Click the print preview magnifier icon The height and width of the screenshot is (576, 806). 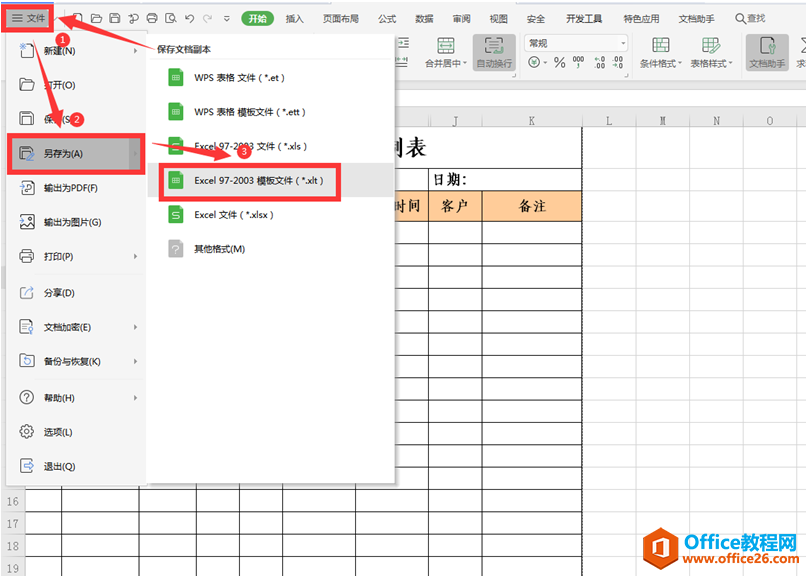[x=171, y=18]
